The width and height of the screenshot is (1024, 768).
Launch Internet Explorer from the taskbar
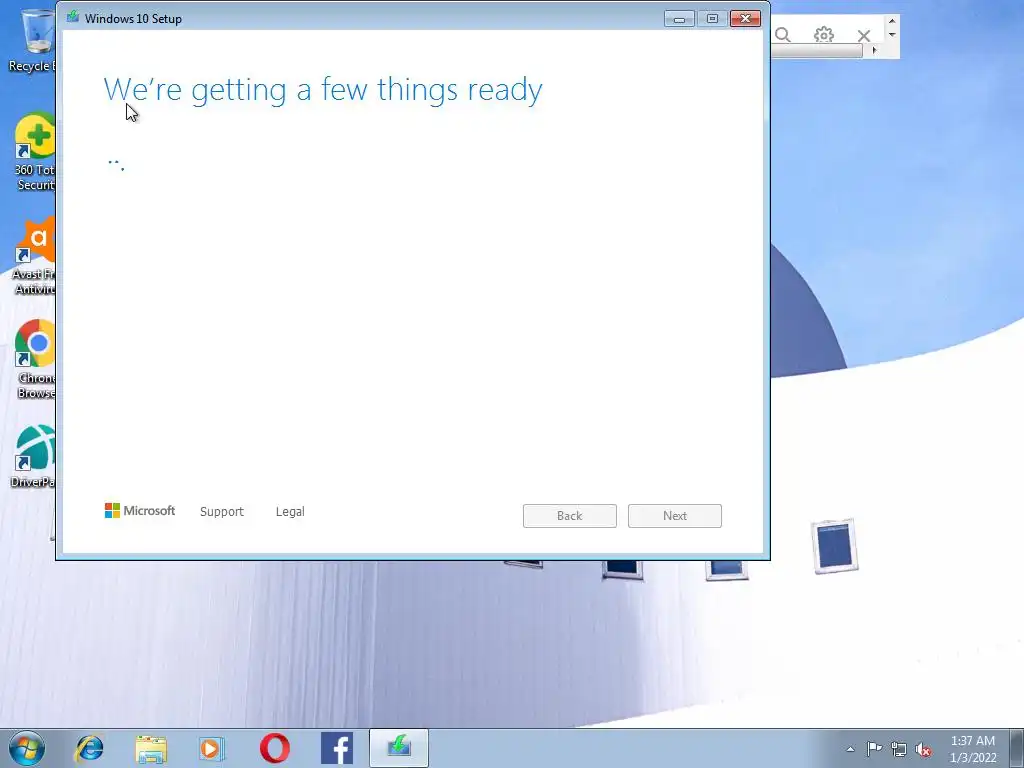(89, 748)
